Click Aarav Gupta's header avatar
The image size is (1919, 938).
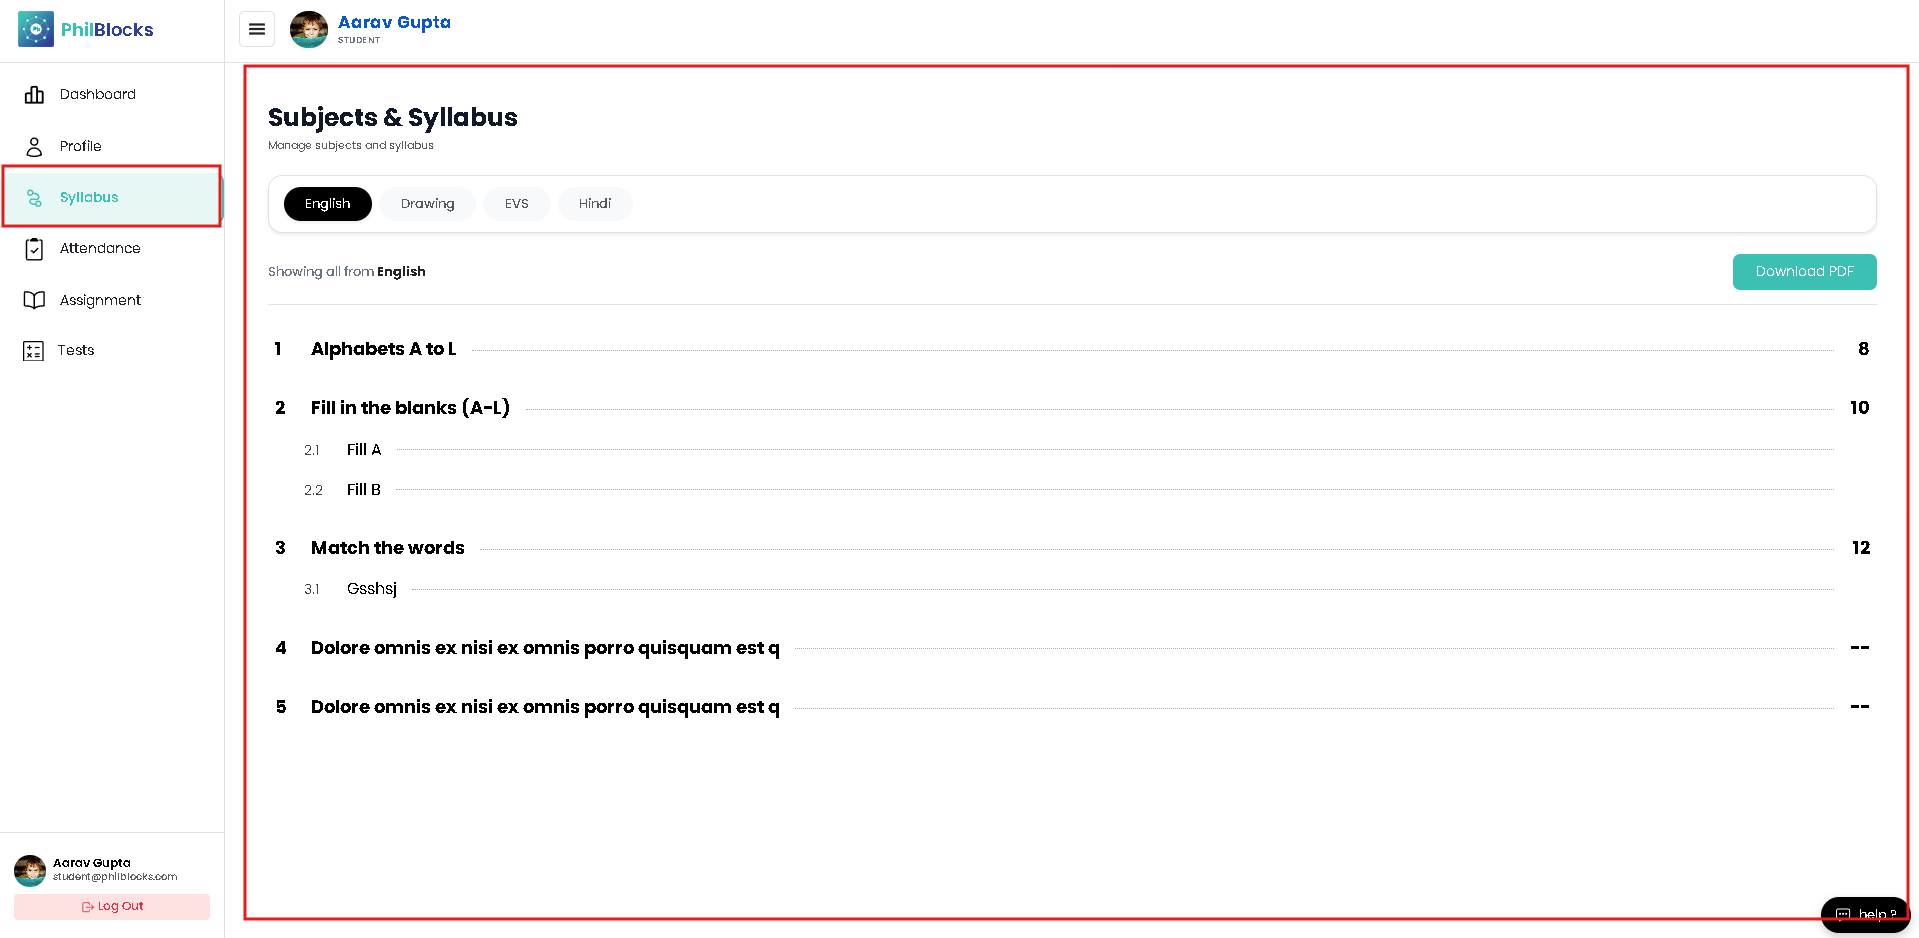(309, 30)
